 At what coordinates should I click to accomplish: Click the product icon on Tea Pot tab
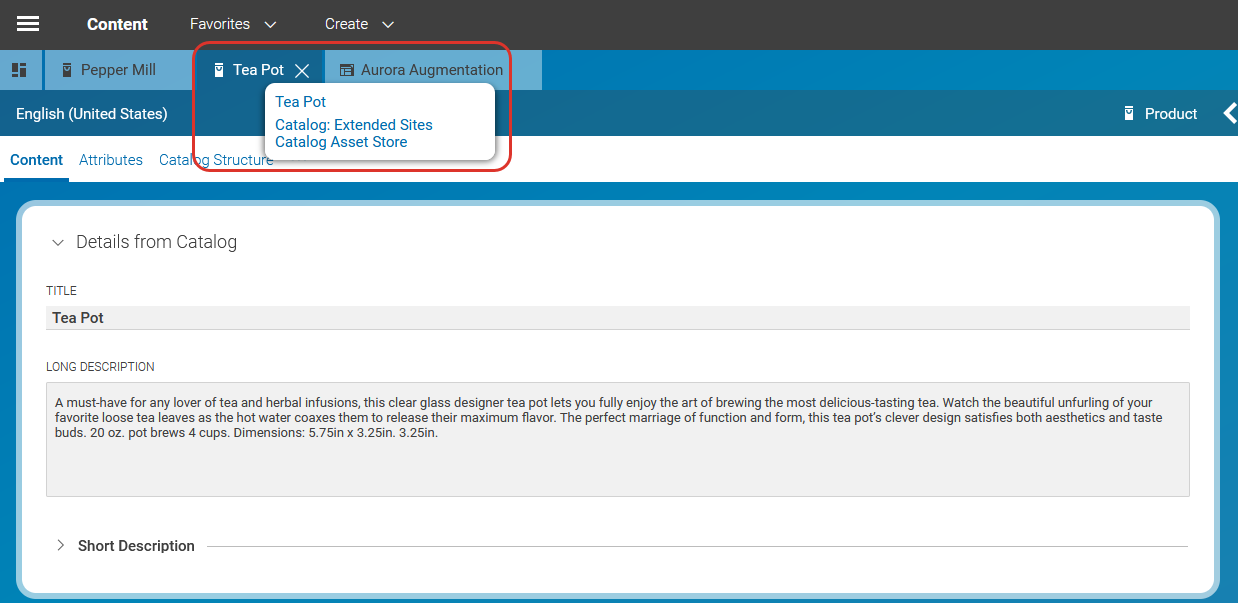[219, 70]
